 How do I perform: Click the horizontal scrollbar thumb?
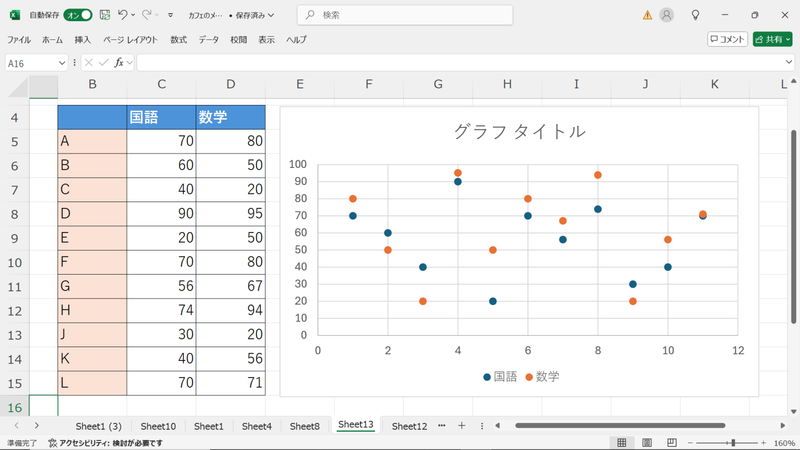620,426
